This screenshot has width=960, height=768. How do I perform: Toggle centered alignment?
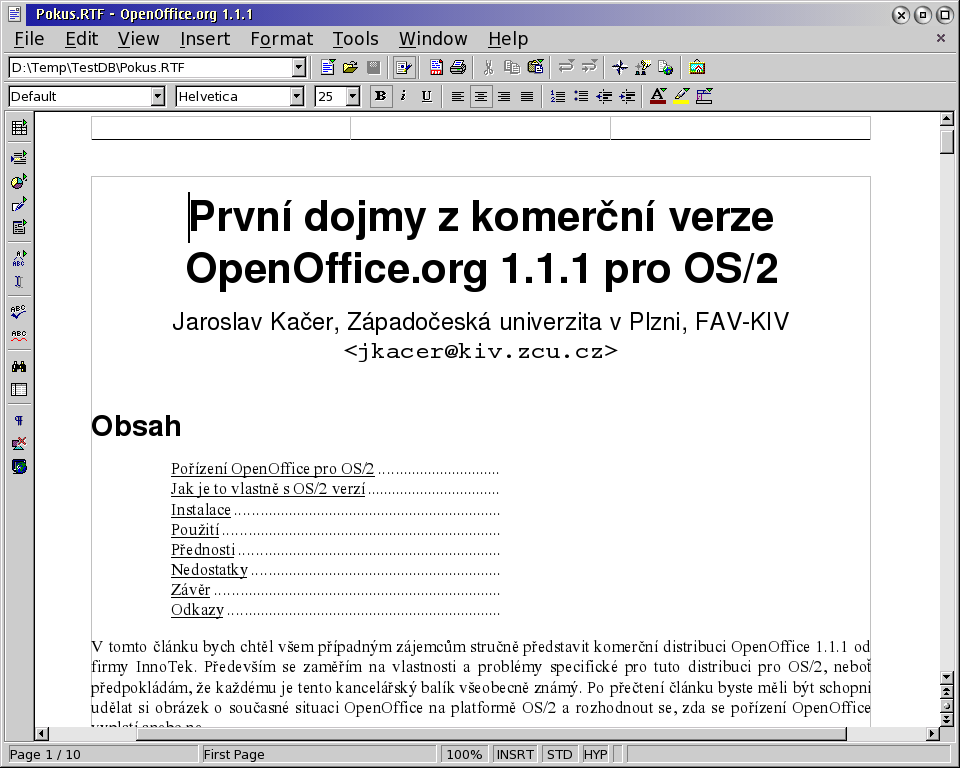point(481,96)
